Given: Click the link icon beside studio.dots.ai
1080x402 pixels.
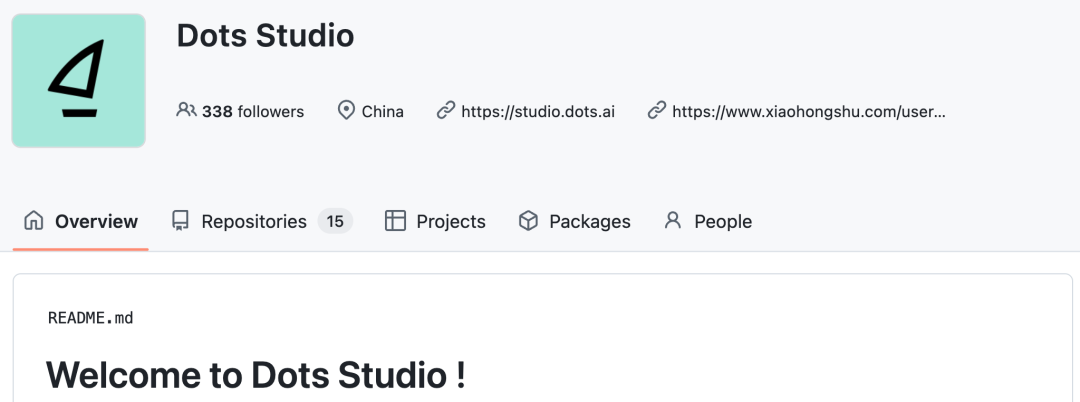Looking at the screenshot, I should (446, 110).
